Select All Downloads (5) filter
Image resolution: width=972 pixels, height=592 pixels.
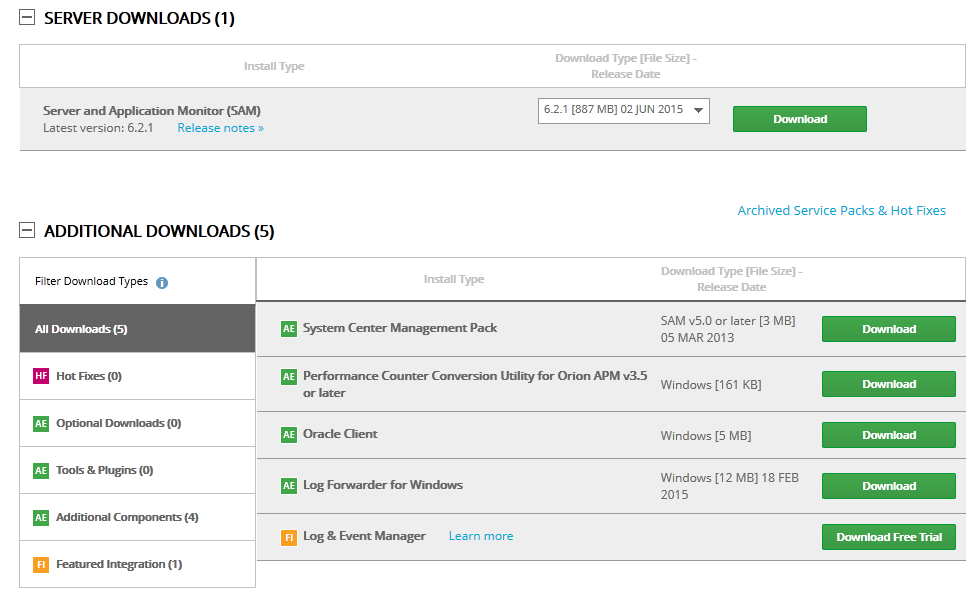tap(138, 329)
